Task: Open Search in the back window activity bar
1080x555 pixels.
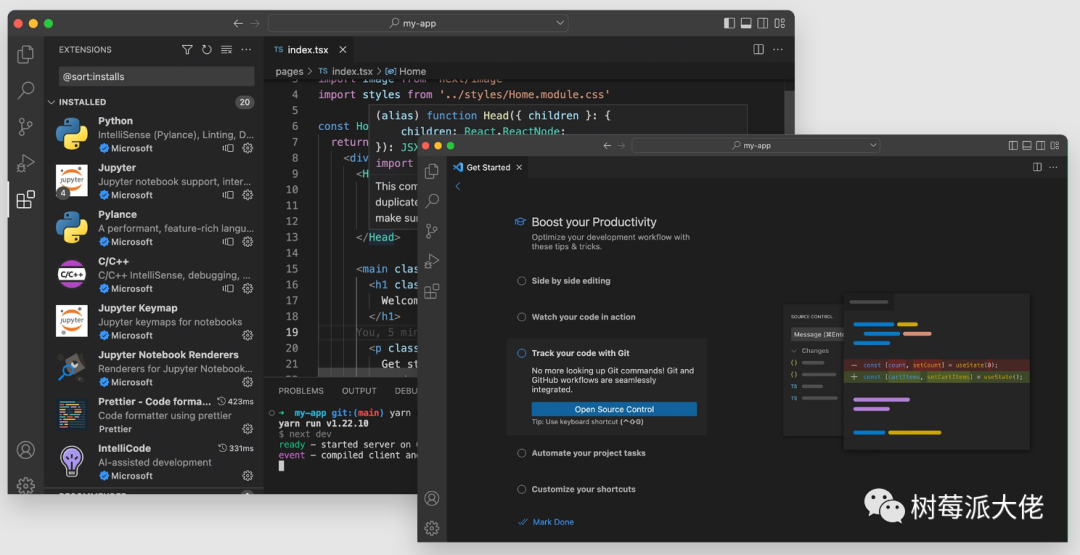Action: tap(25, 90)
